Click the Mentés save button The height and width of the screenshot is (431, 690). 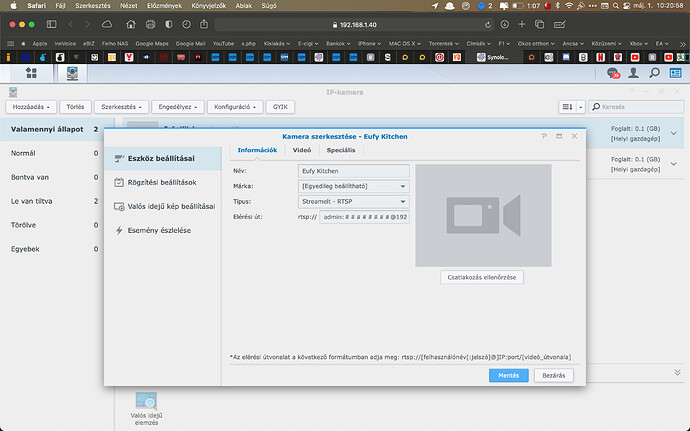508,375
